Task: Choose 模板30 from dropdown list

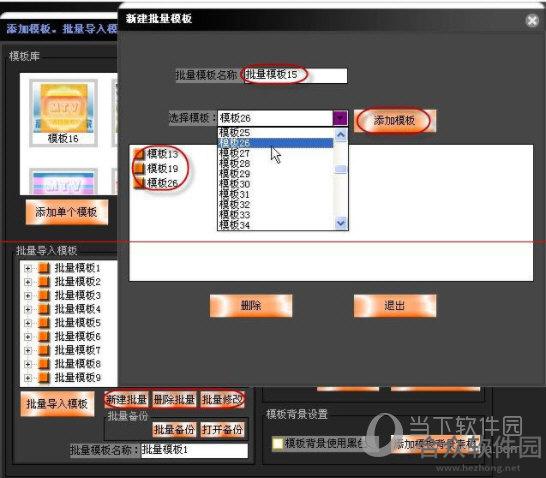Action: click(275, 184)
